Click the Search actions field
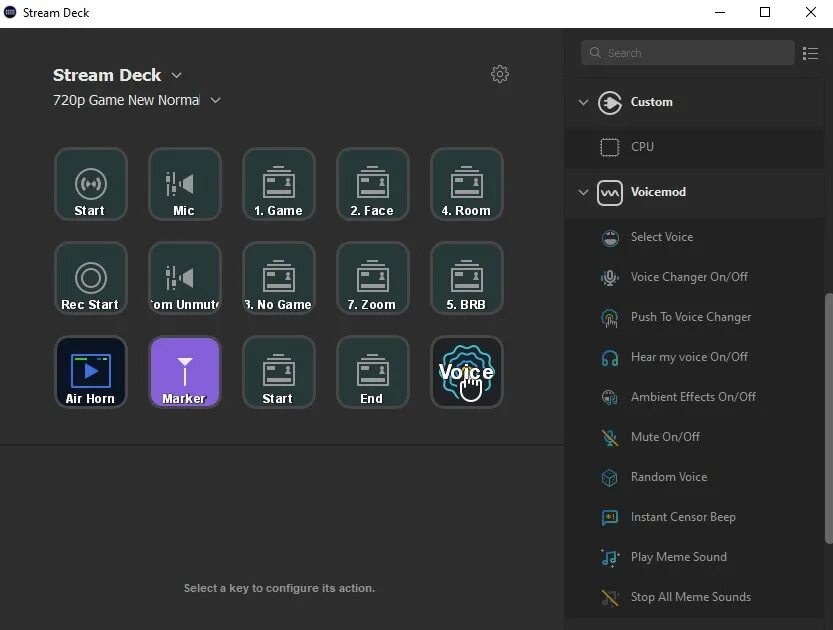 coord(687,53)
